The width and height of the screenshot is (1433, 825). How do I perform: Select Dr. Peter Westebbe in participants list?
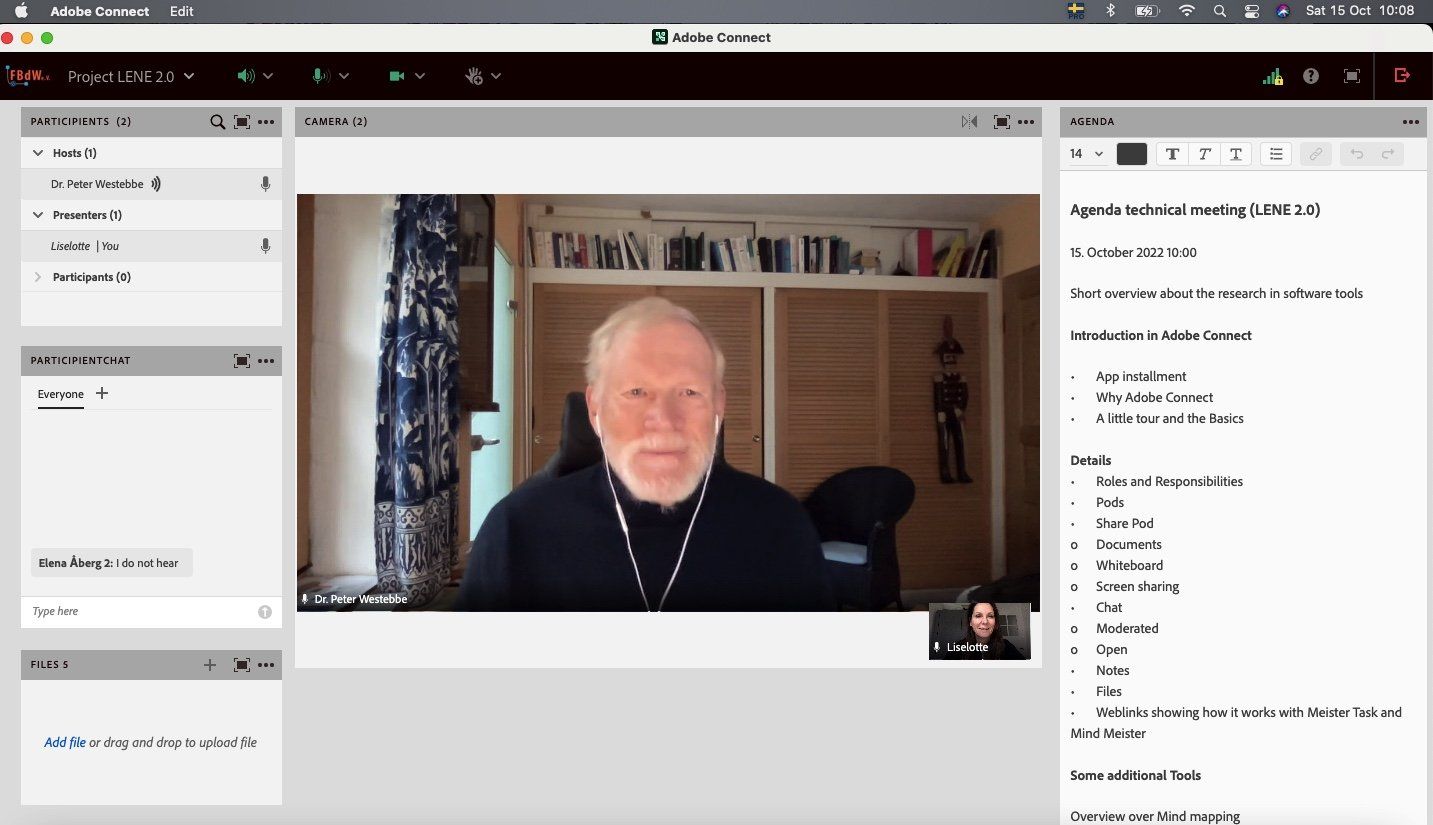151,184
